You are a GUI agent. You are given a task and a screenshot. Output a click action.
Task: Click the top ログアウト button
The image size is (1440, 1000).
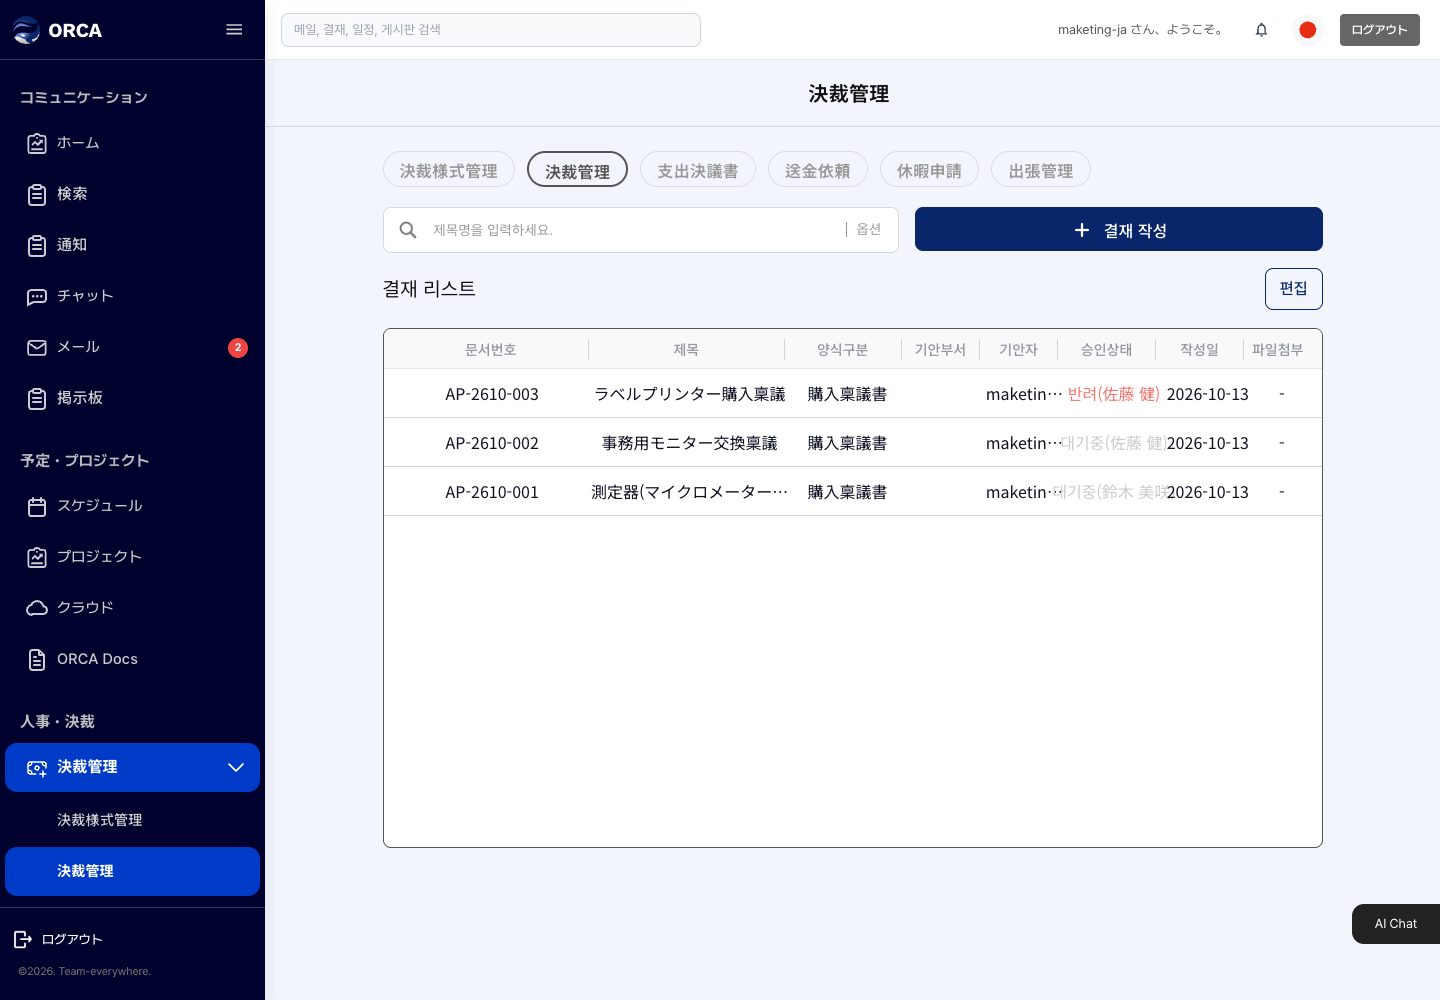1380,30
